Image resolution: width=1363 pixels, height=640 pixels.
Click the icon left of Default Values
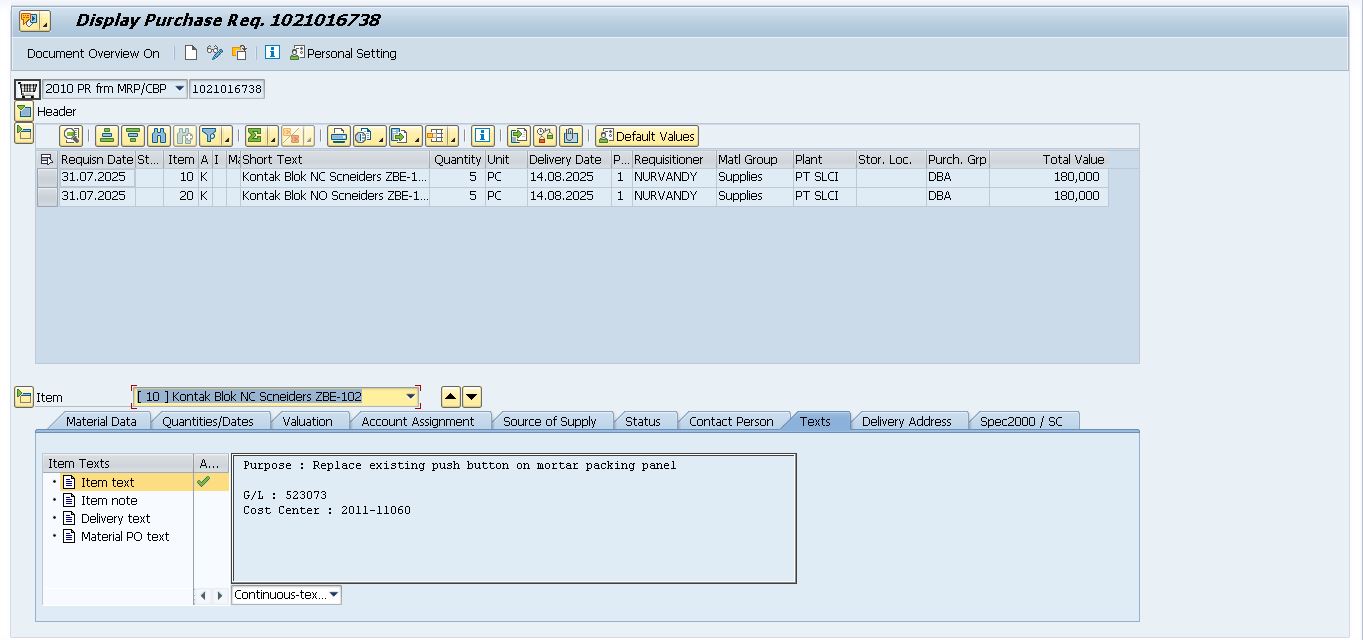571,136
